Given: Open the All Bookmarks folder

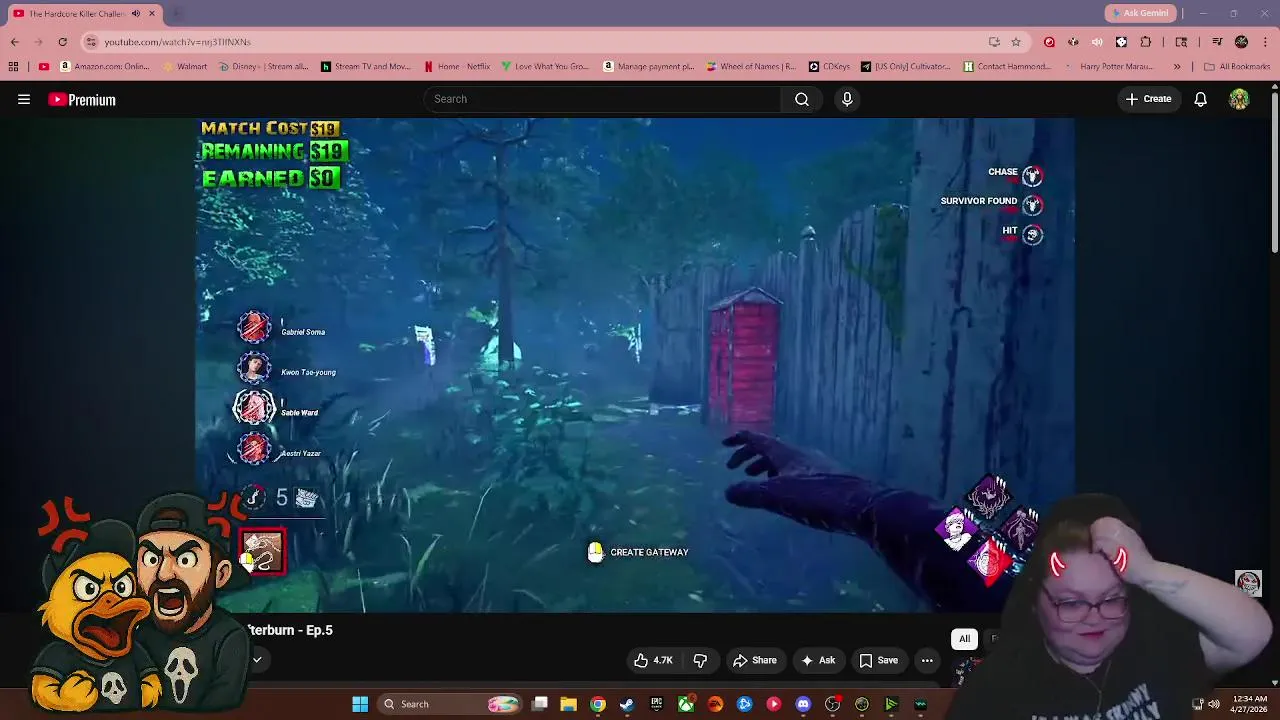Looking at the screenshot, I should (1237, 67).
